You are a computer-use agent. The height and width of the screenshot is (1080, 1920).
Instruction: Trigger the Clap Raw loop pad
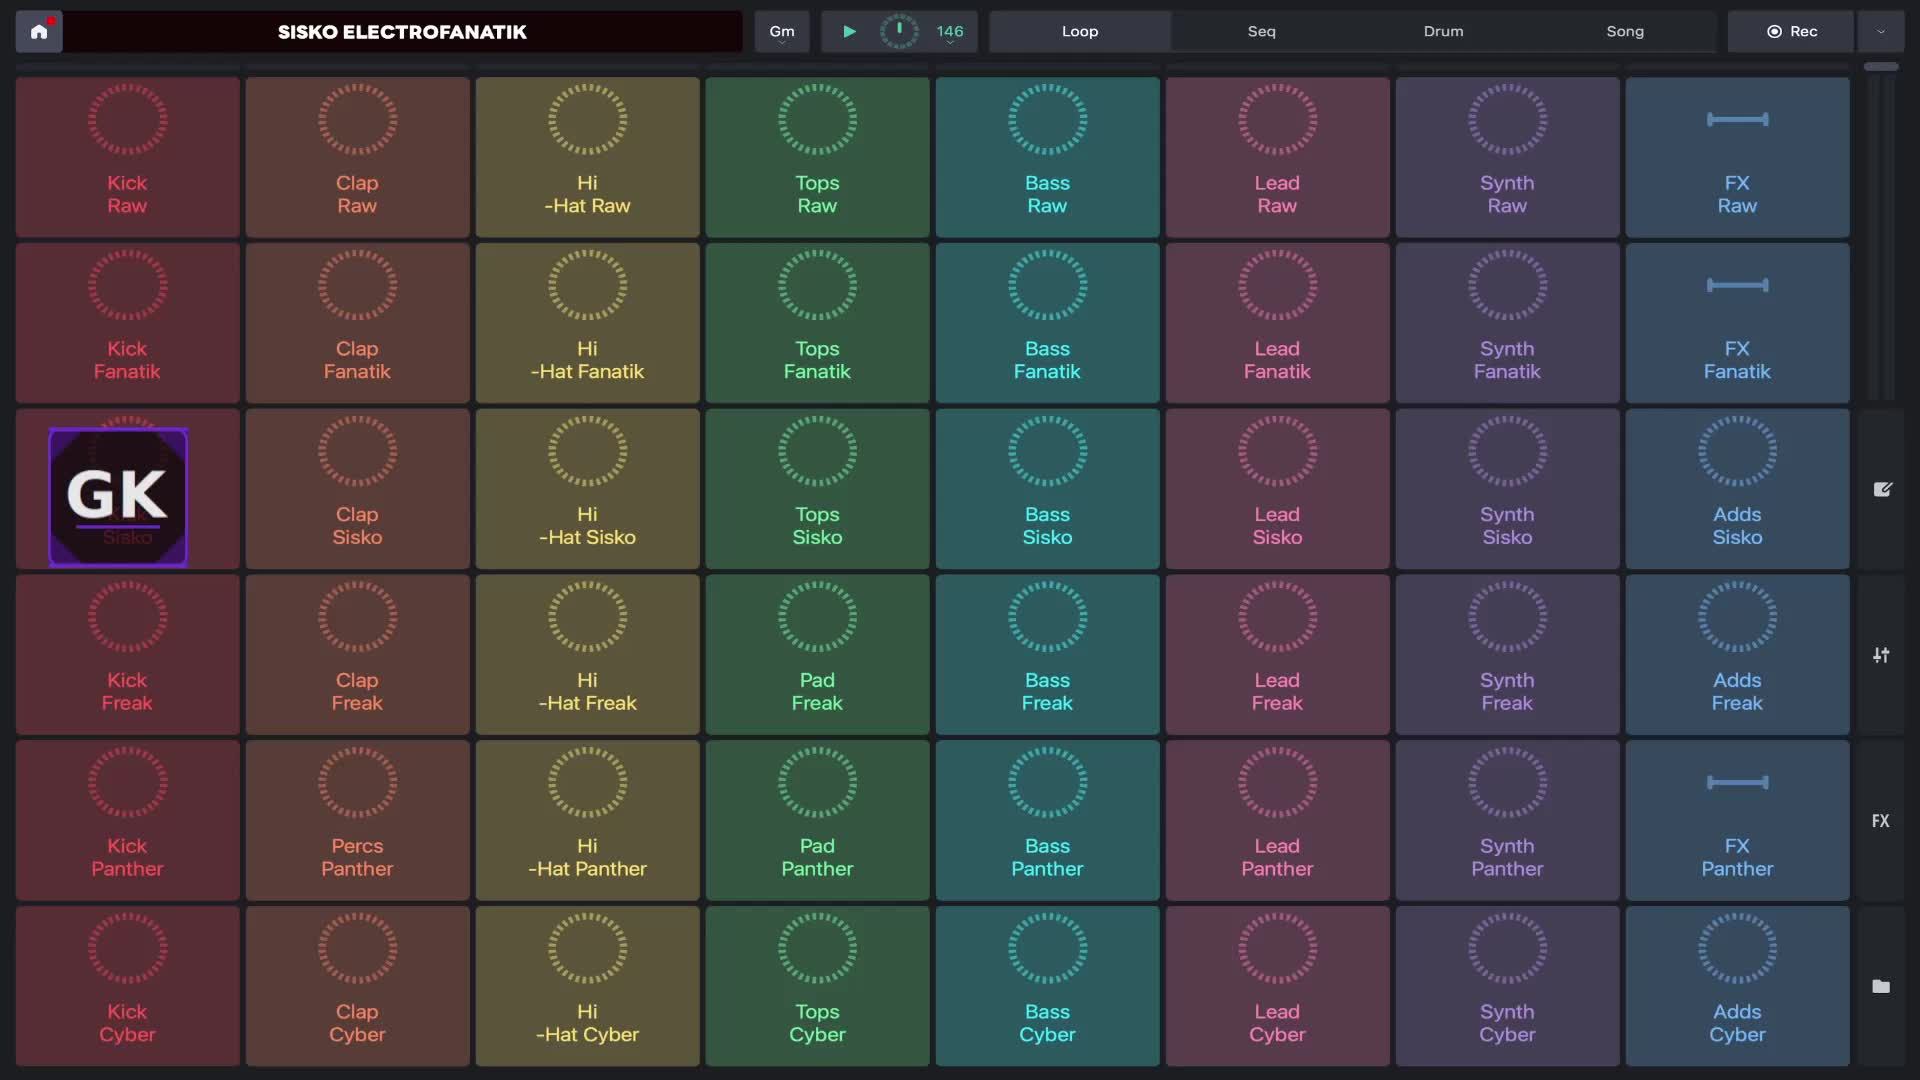[x=358, y=158]
